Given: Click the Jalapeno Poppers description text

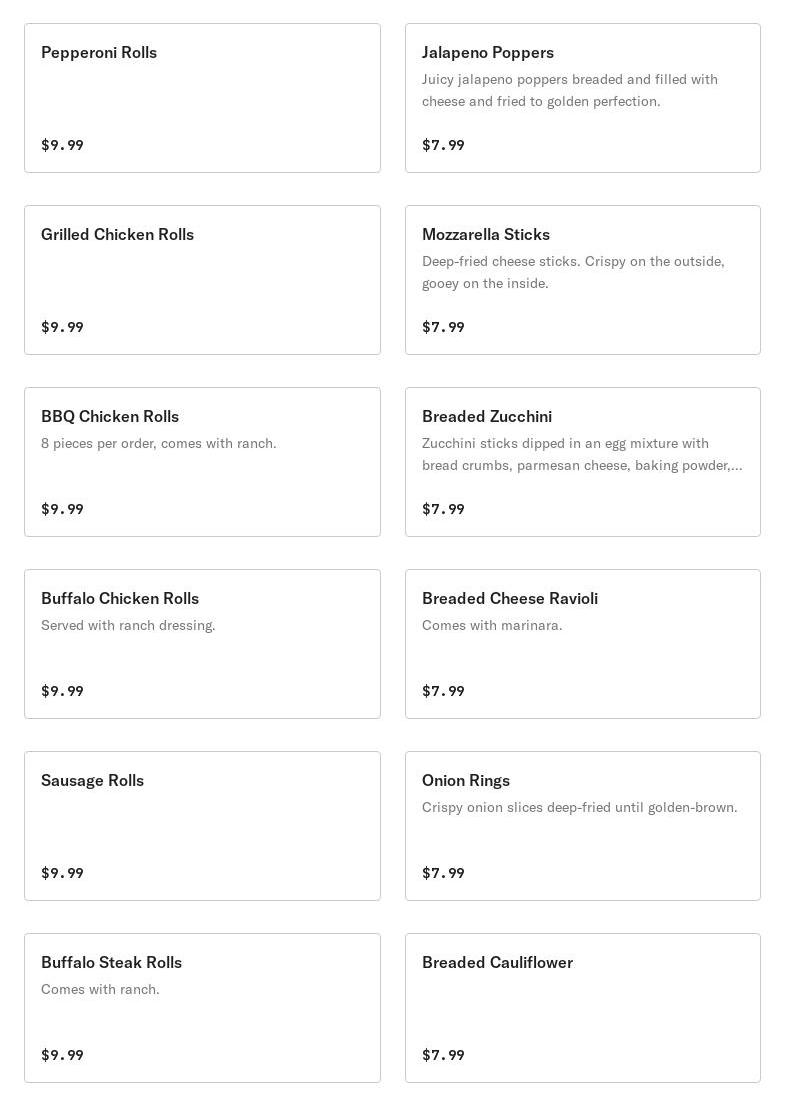Looking at the screenshot, I should pyautogui.click(x=569, y=90).
